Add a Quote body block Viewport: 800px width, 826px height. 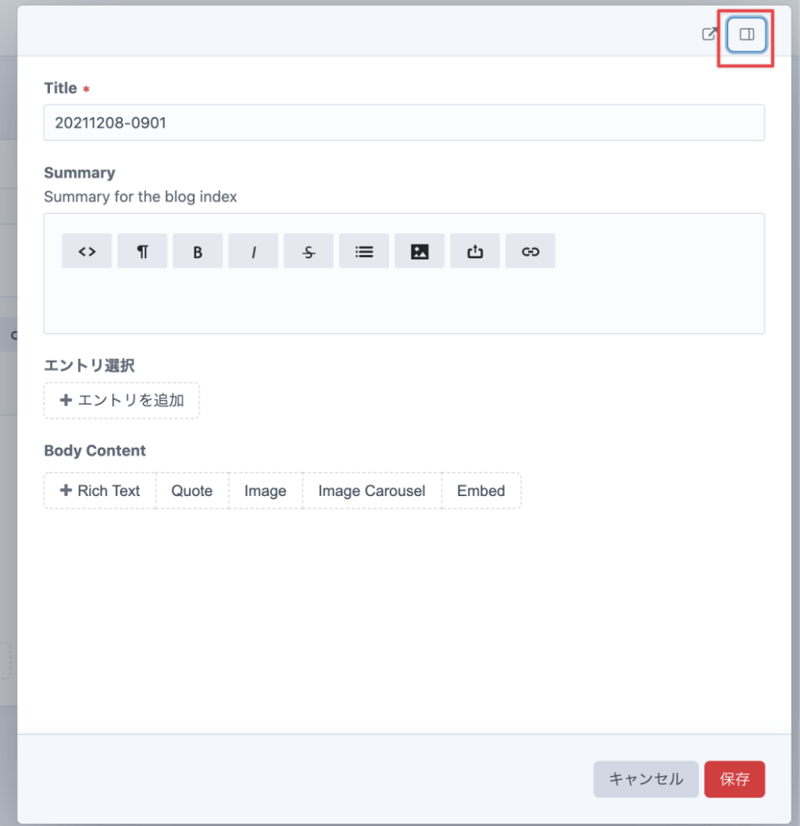192,491
